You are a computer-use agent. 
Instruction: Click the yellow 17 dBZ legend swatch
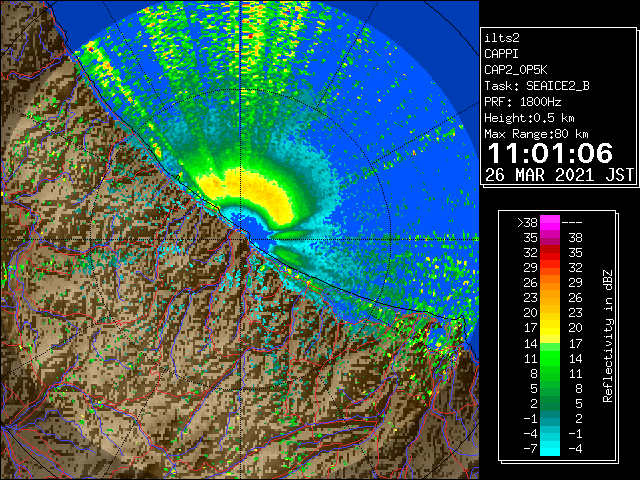[x=550, y=328]
